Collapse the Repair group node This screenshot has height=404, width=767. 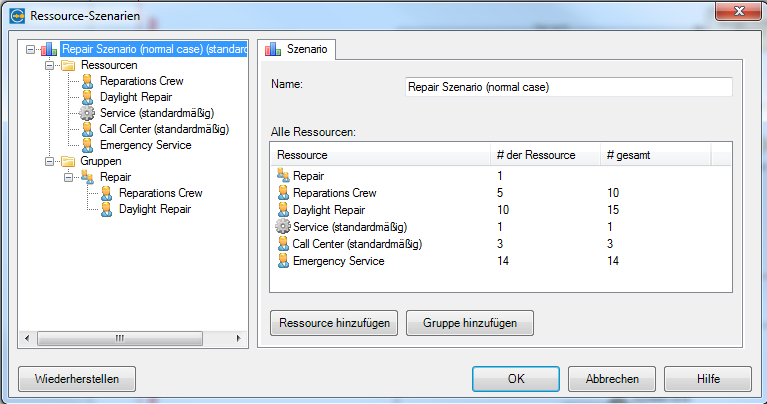pyautogui.click(x=68, y=177)
